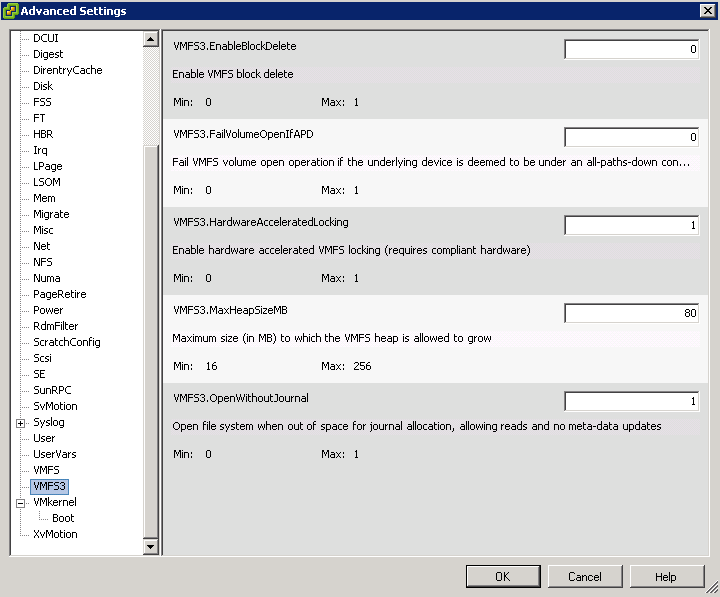Click the VMFS3.EnableBlockDelete value field
This screenshot has width=720, height=597.
tap(631, 49)
